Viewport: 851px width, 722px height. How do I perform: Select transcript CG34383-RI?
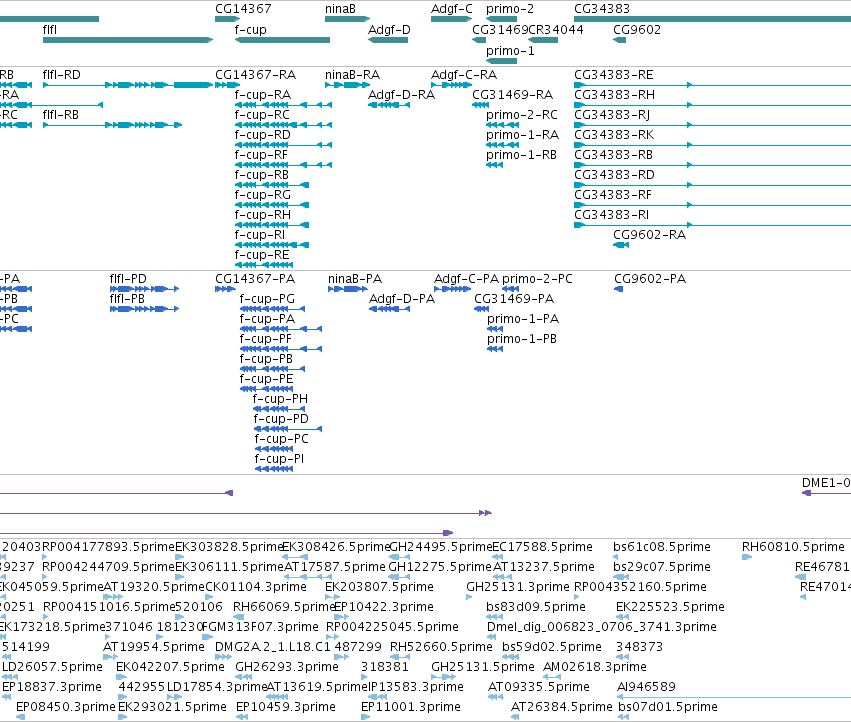[713, 225]
